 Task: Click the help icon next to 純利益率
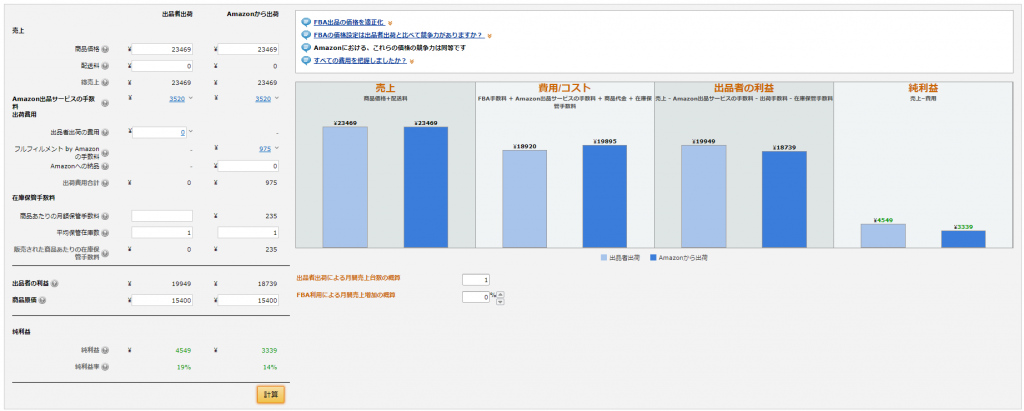click(x=105, y=367)
